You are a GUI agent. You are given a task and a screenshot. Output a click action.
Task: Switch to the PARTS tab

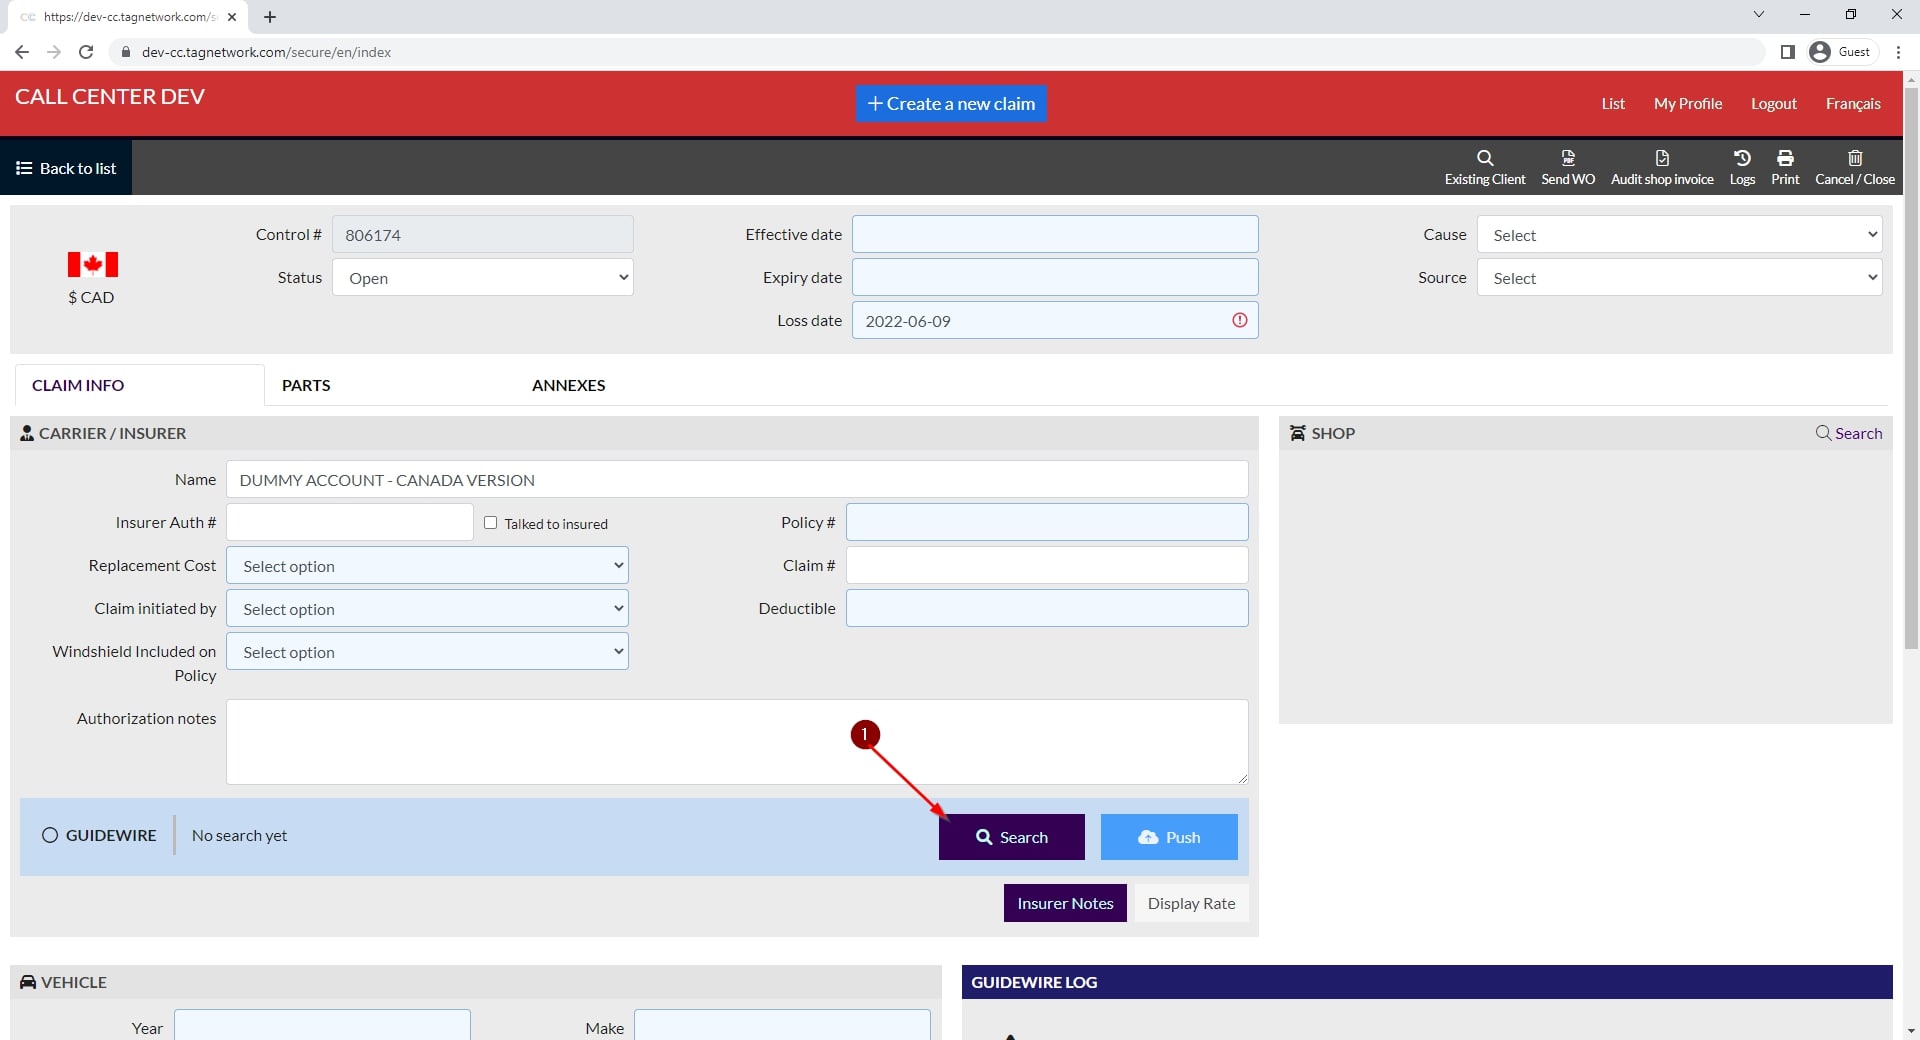[306, 386]
